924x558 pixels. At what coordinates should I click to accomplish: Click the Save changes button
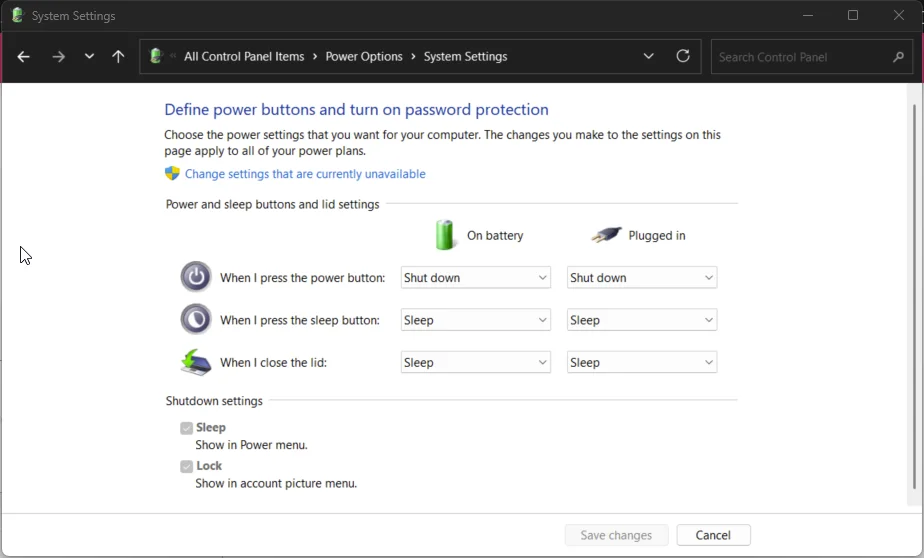(x=616, y=535)
